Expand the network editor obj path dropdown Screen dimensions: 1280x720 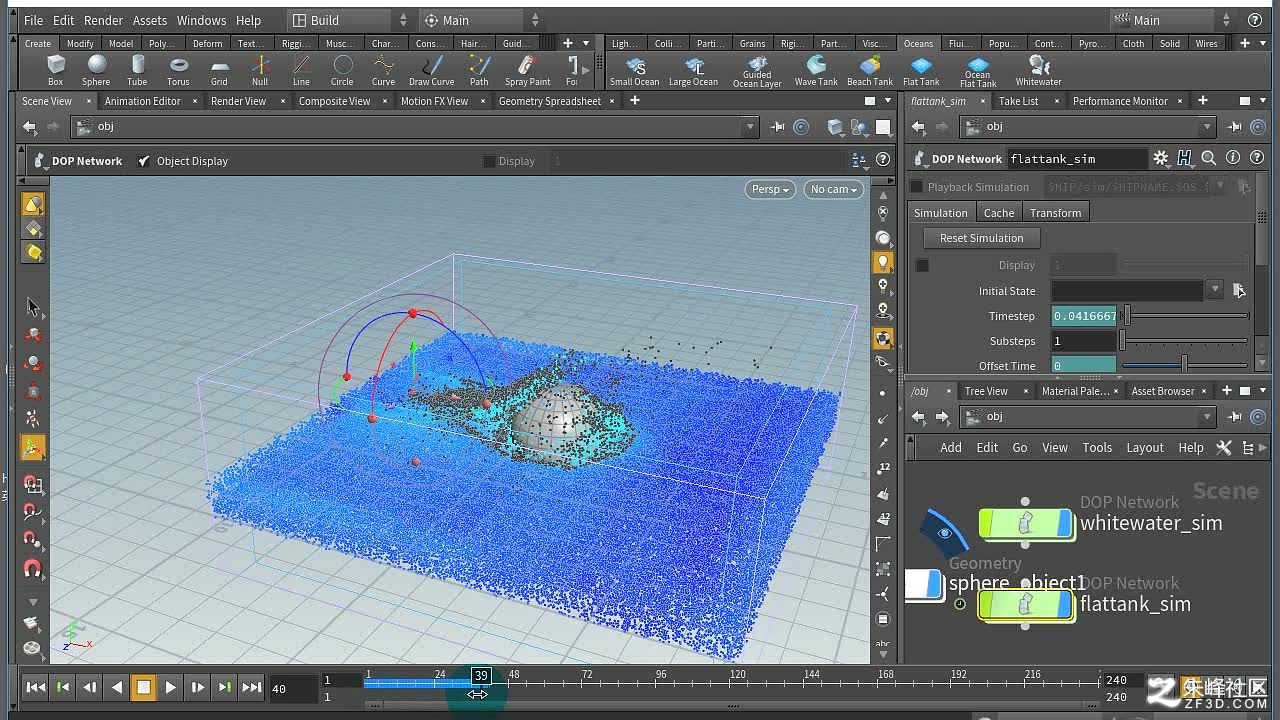tap(1208, 417)
